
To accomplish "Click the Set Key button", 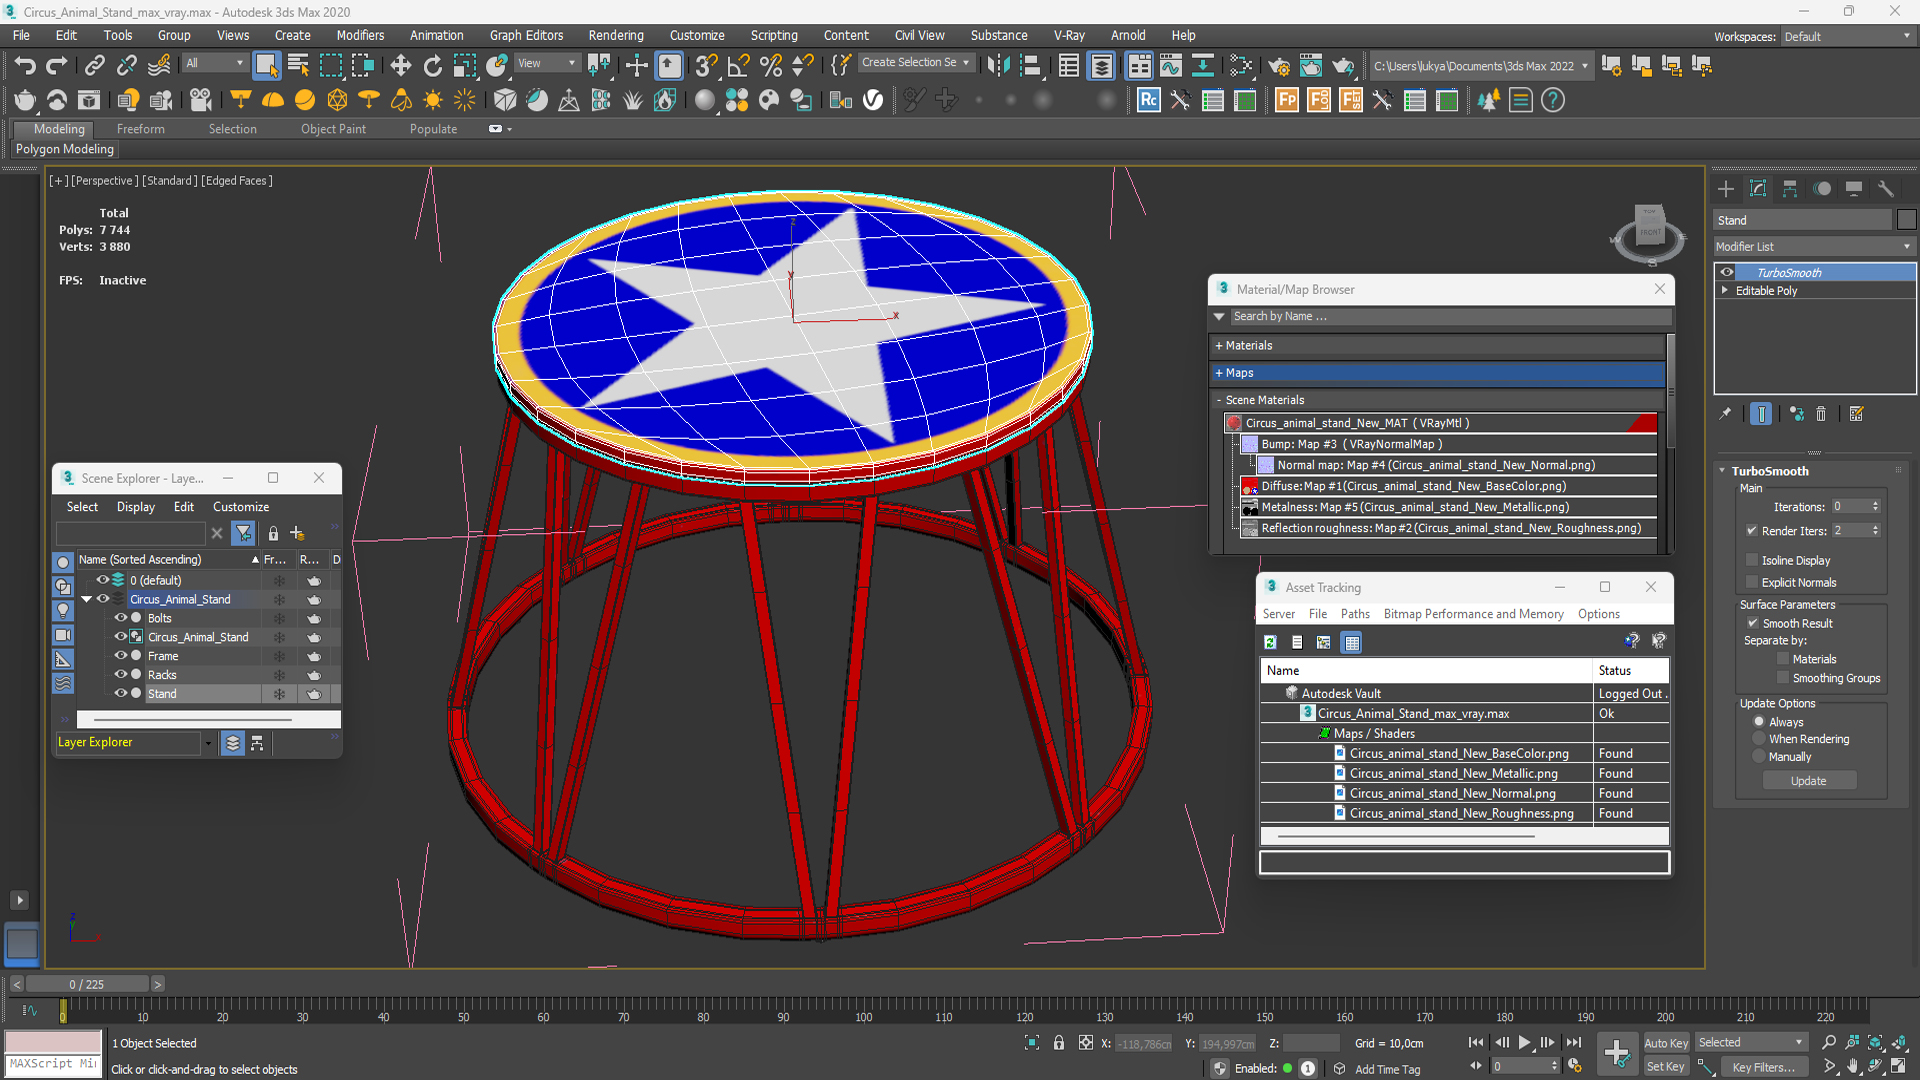I will pos(1666,1067).
